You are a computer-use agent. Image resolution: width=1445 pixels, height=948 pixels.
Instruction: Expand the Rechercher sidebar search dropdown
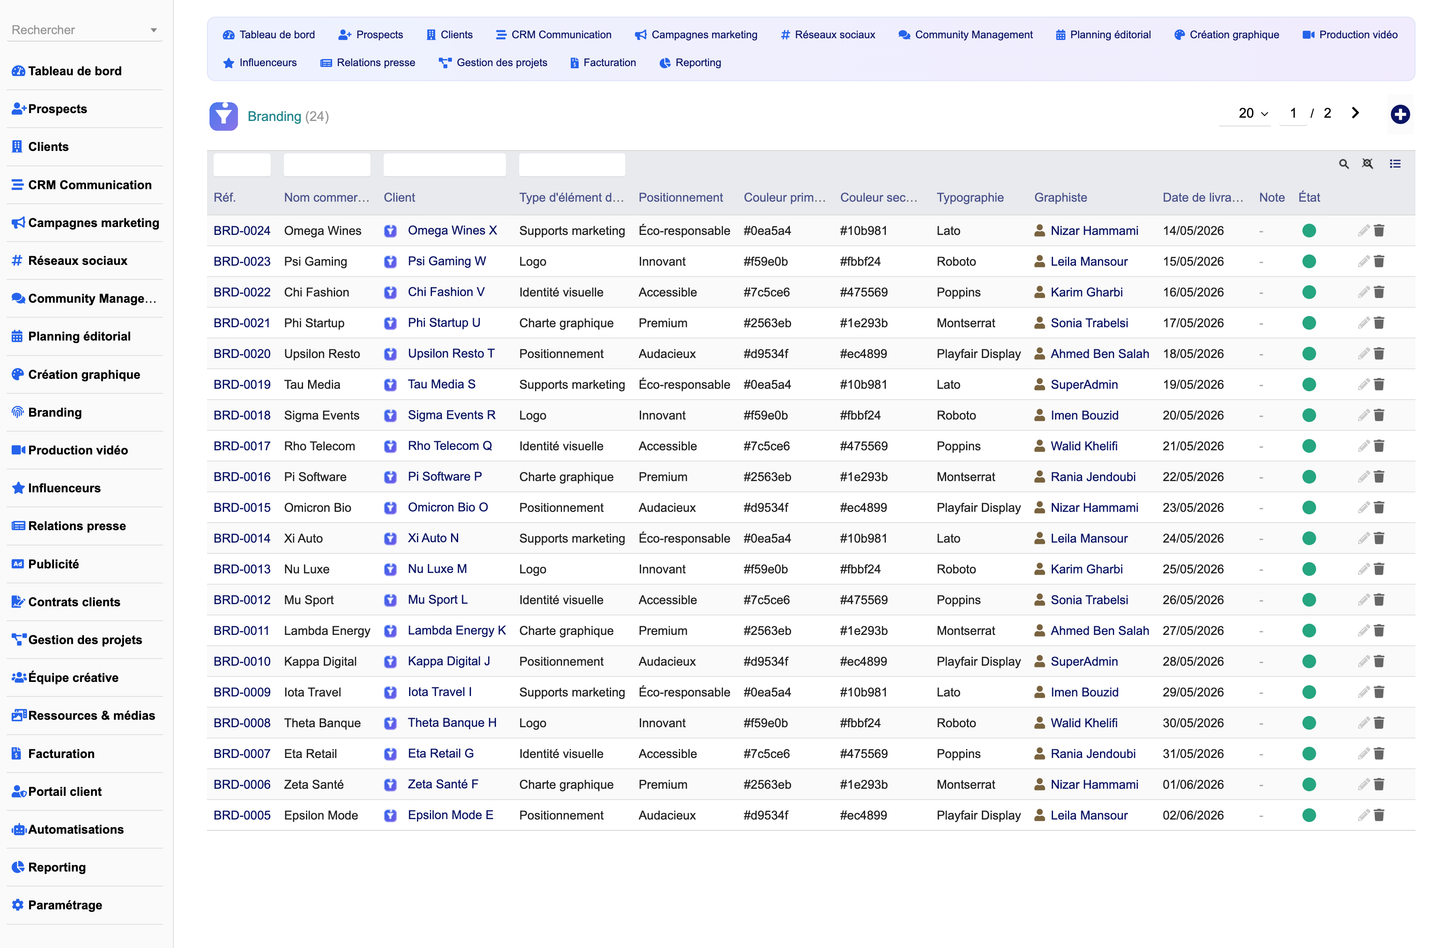tap(153, 30)
